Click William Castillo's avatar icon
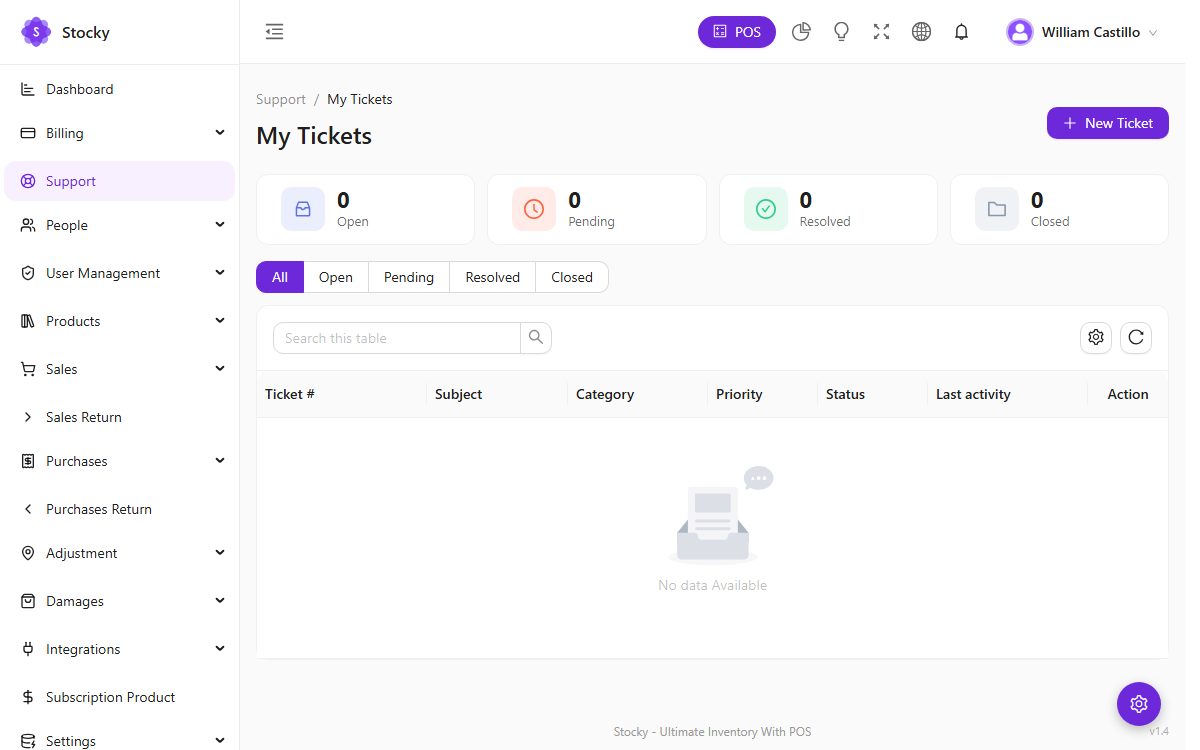 (x=1020, y=32)
